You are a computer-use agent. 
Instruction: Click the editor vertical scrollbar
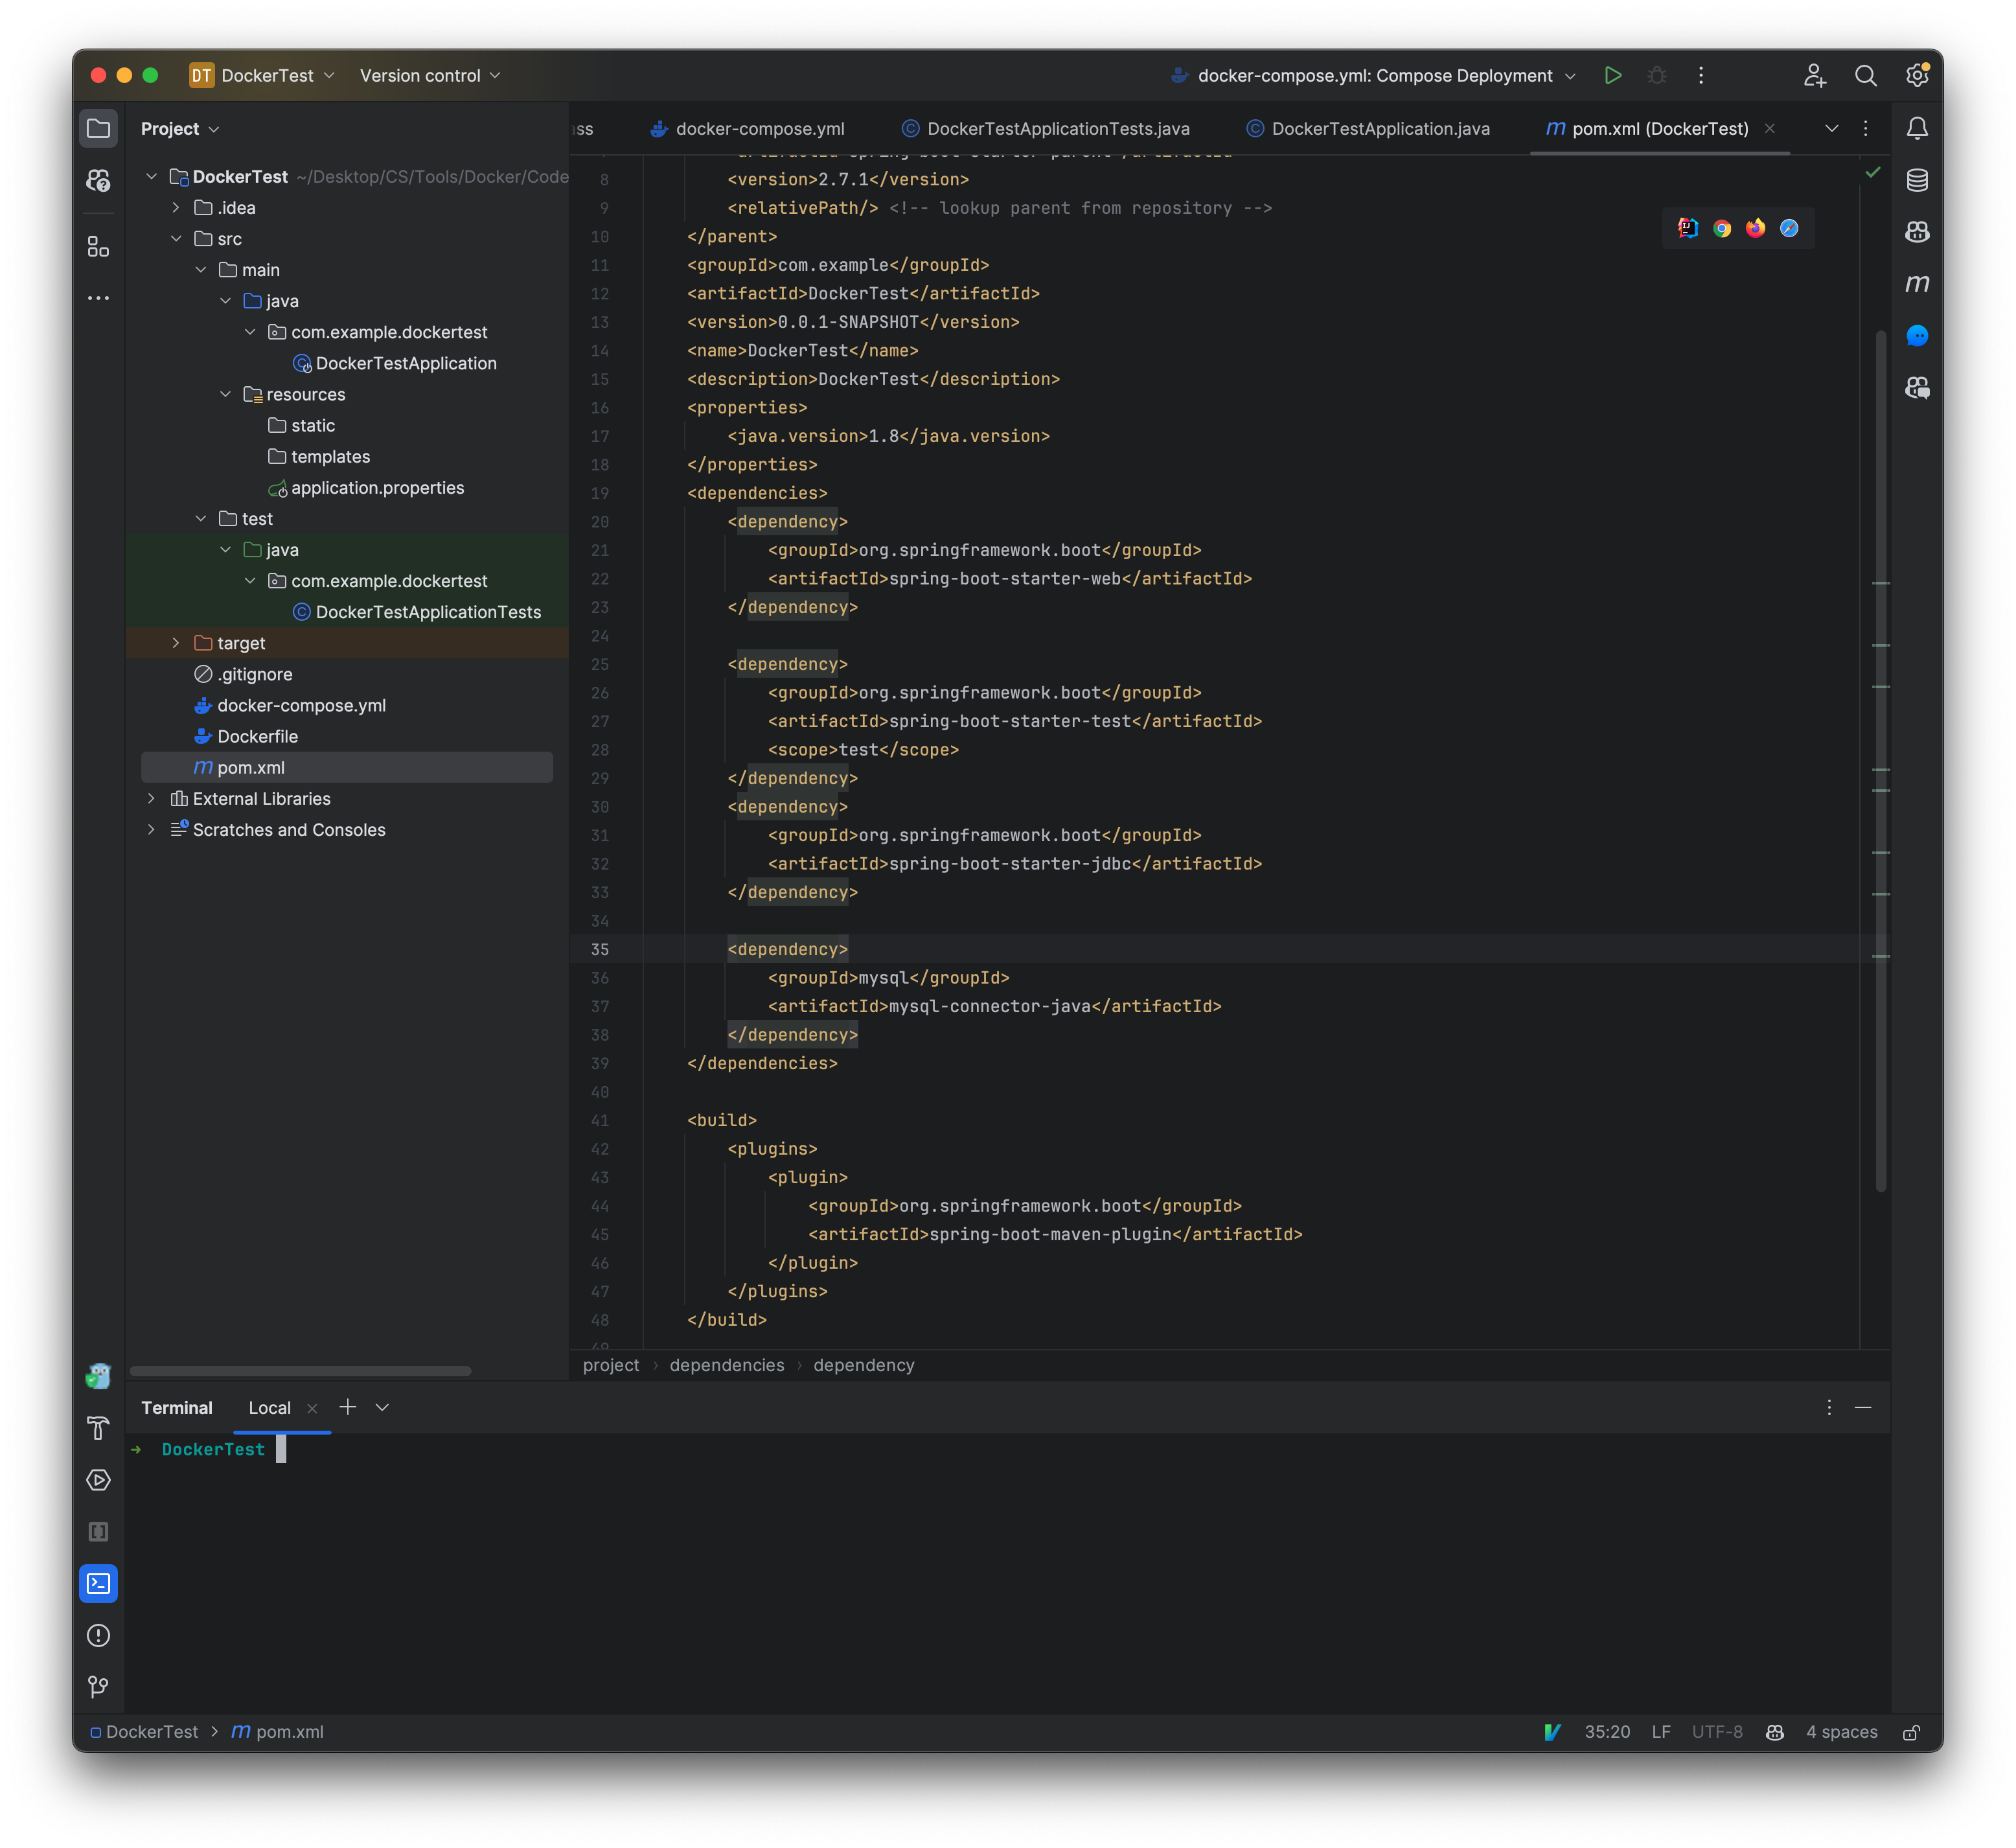tap(1880, 760)
